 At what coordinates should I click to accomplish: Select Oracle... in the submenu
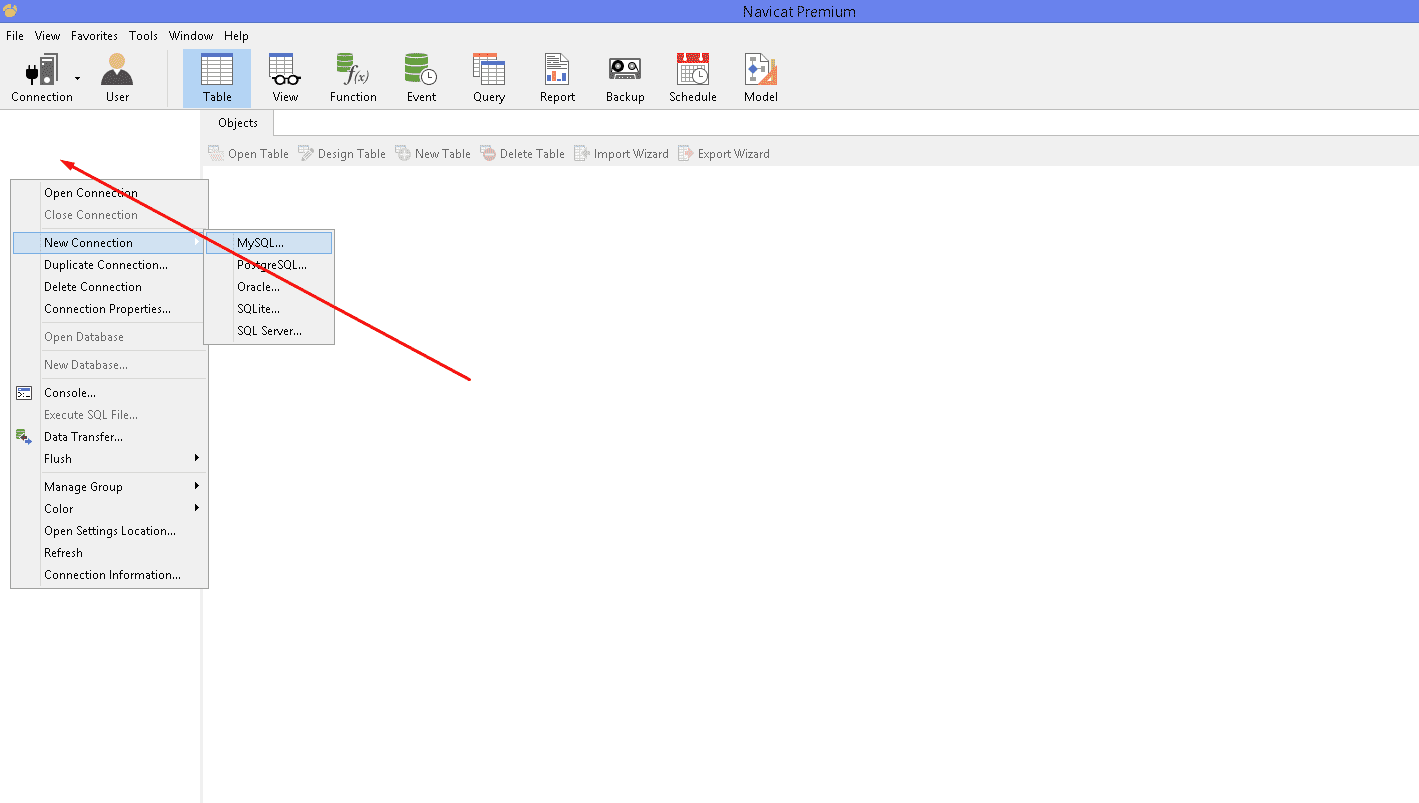tap(269, 287)
